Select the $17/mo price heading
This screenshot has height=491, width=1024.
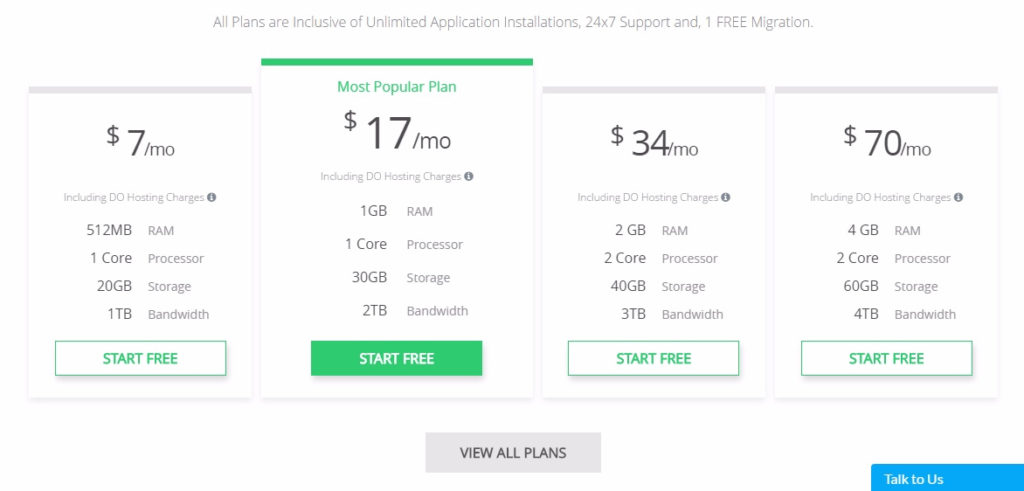click(x=397, y=131)
